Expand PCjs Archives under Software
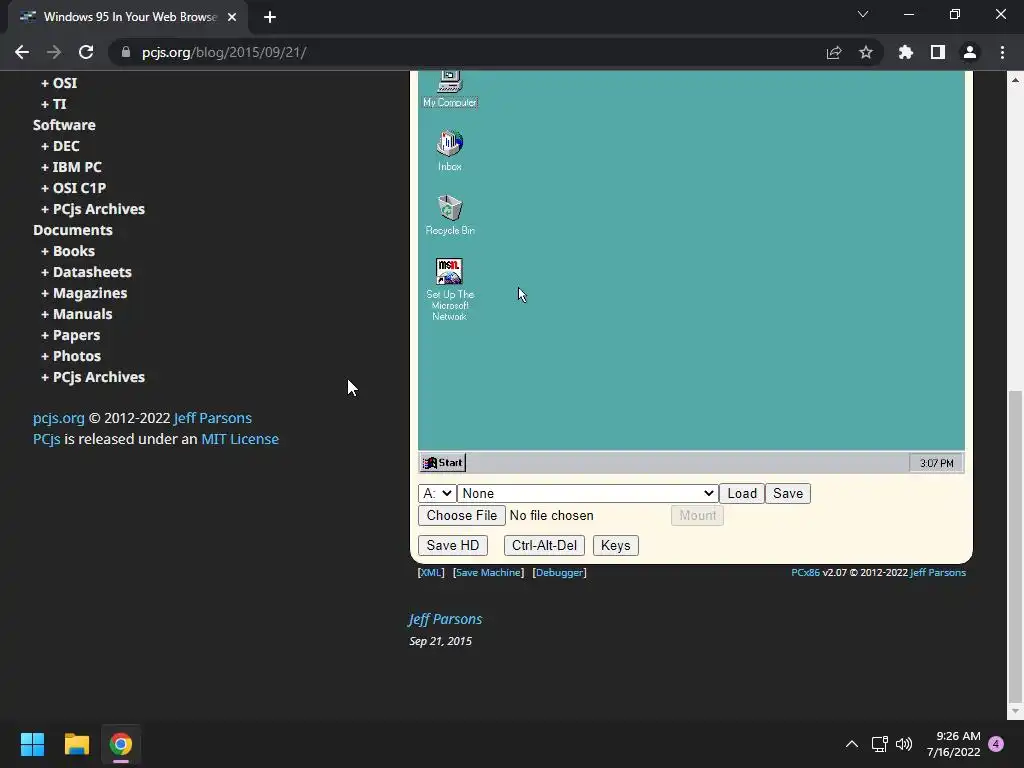1024x768 pixels. 93,209
